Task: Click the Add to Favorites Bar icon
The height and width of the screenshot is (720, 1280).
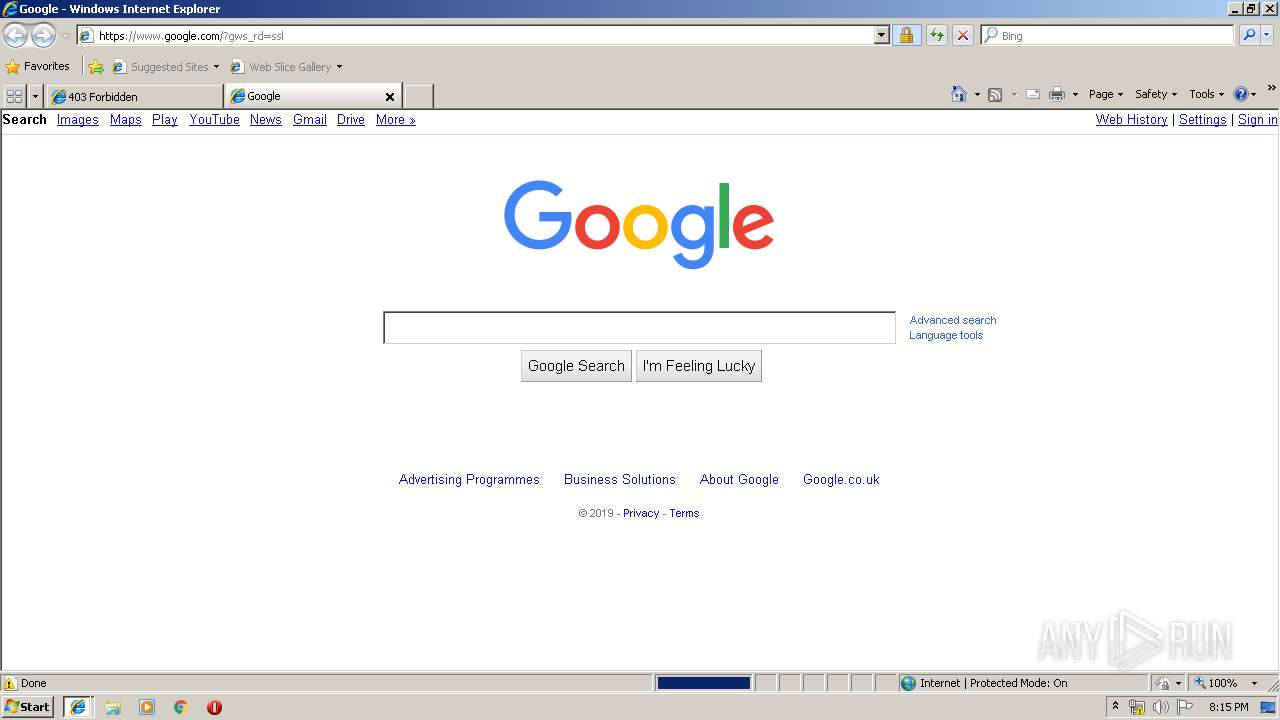Action: (x=95, y=67)
